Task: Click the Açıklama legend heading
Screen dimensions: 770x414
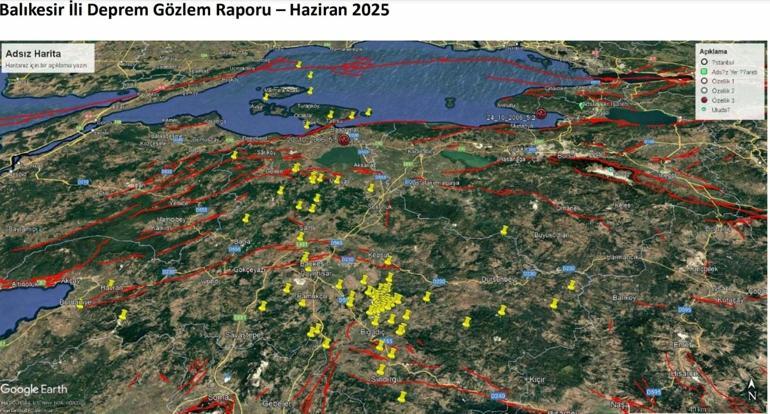Action: click(713, 51)
